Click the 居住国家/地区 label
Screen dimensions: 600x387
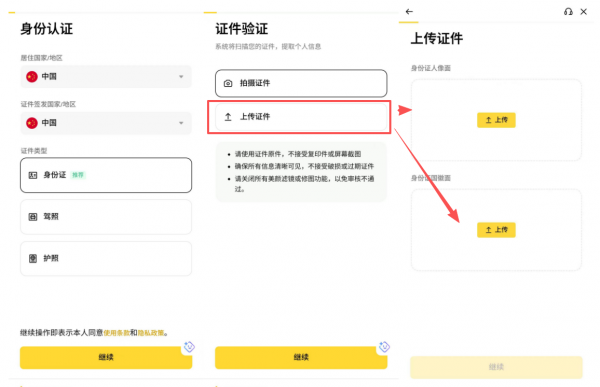41,58
